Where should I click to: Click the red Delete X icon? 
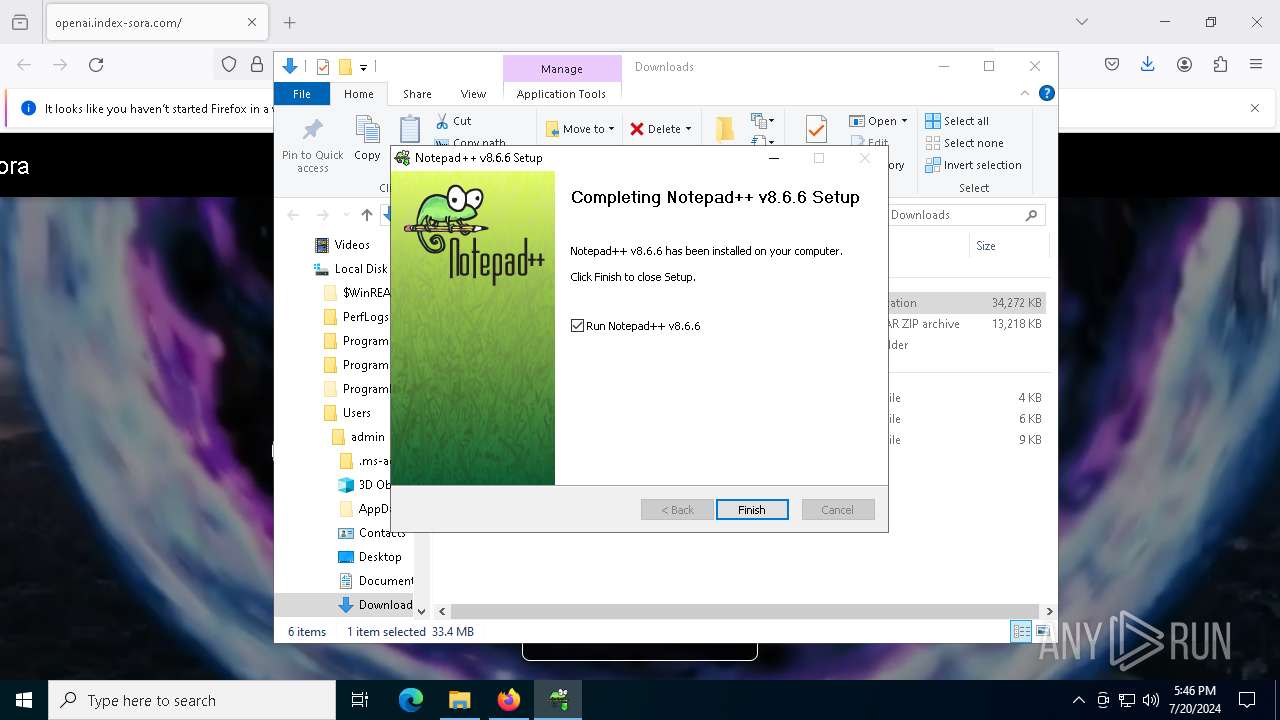coord(637,129)
